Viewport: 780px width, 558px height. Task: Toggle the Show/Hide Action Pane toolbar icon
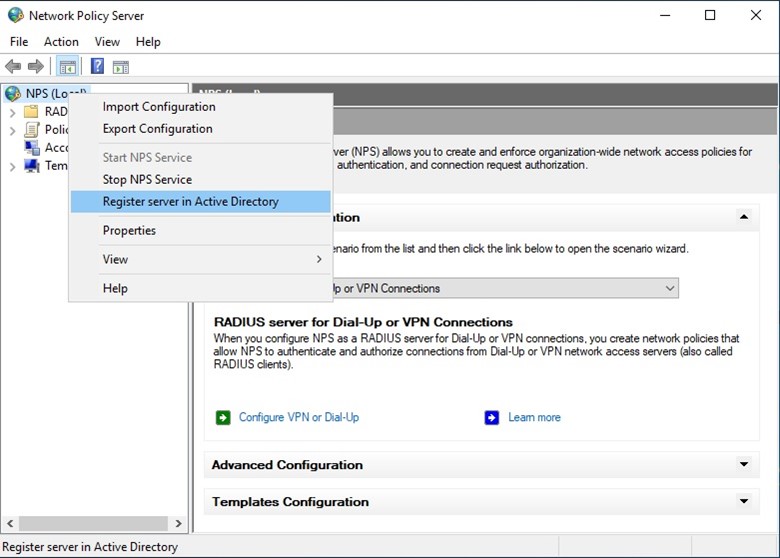coord(121,67)
